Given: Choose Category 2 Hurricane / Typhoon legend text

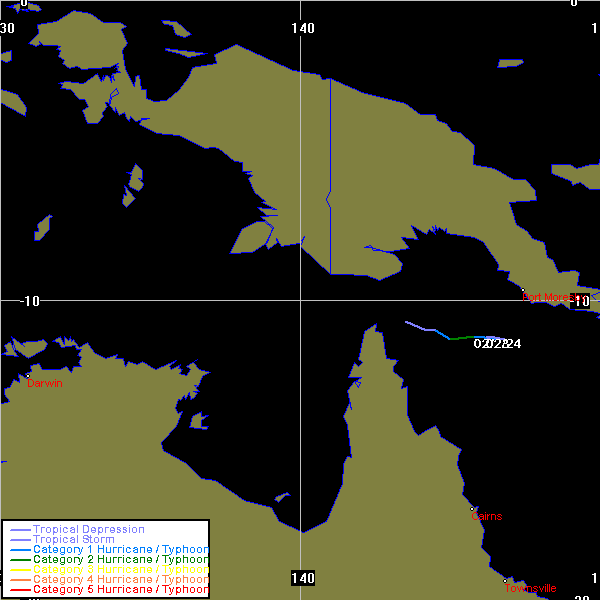Looking at the screenshot, I should point(120,560).
